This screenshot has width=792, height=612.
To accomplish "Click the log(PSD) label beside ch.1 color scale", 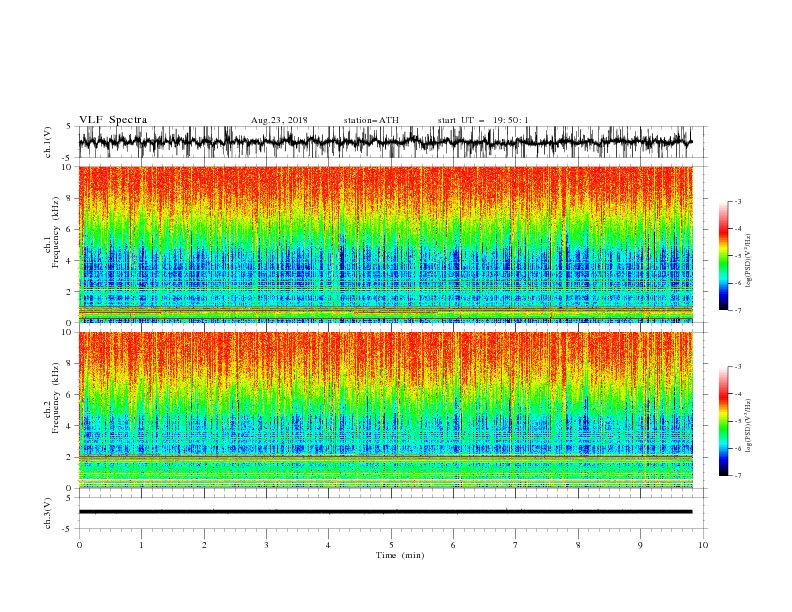I will (749, 261).
